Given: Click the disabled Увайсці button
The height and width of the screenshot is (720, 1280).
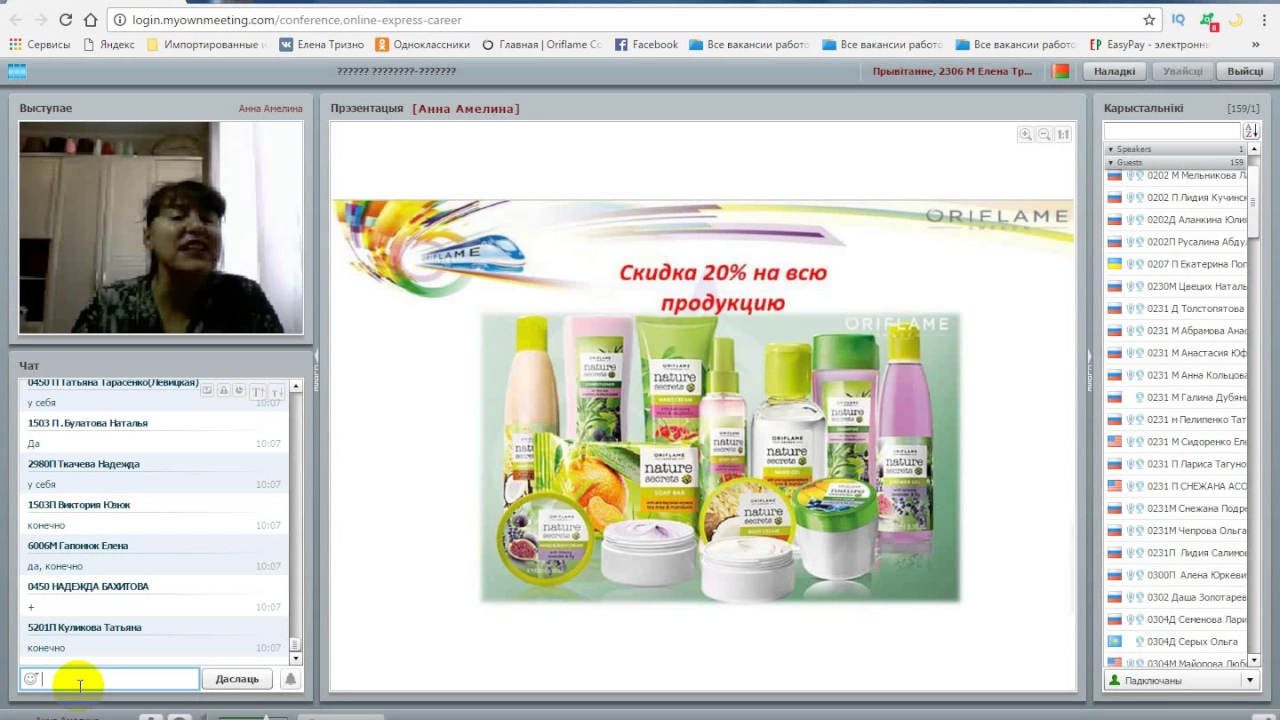Looking at the screenshot, I should [1182, 71].
